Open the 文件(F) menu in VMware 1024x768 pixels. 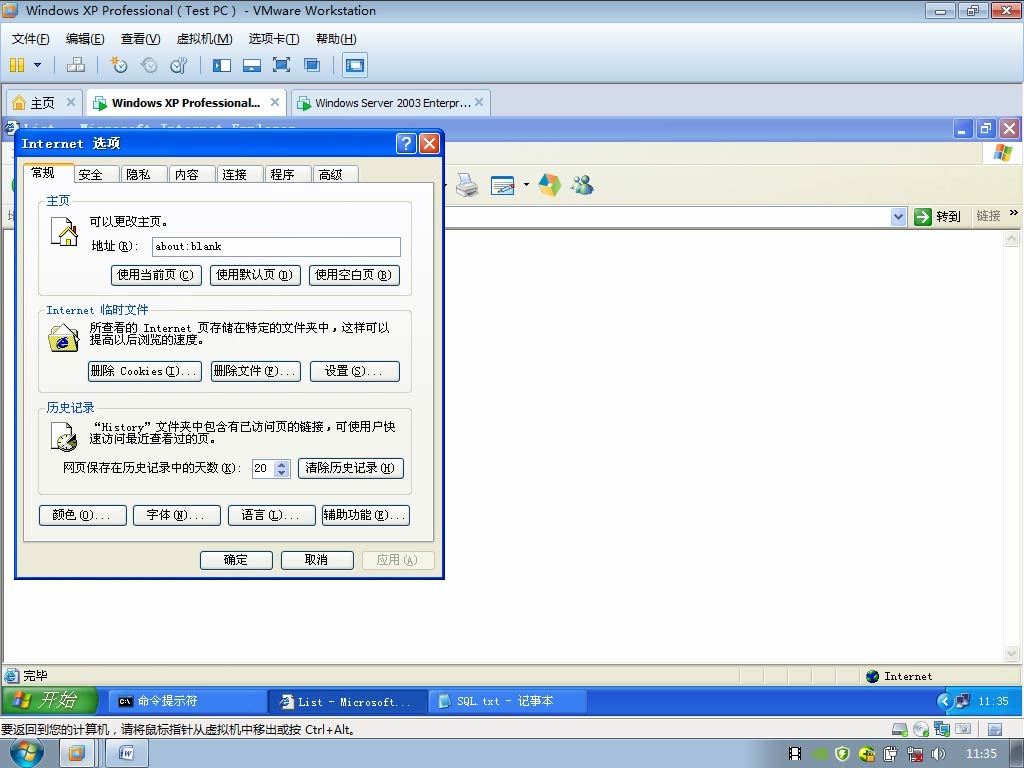coord(30,39)
